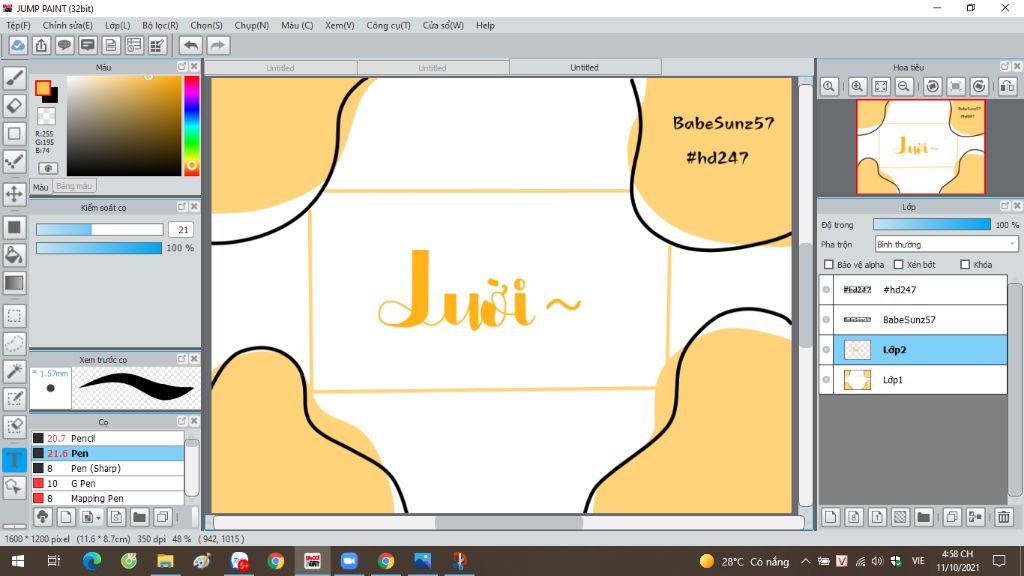The height and width of the screenshot is (576, 1024).
Task: Switch to the Bảng màu tab
Action: point(74,186)
